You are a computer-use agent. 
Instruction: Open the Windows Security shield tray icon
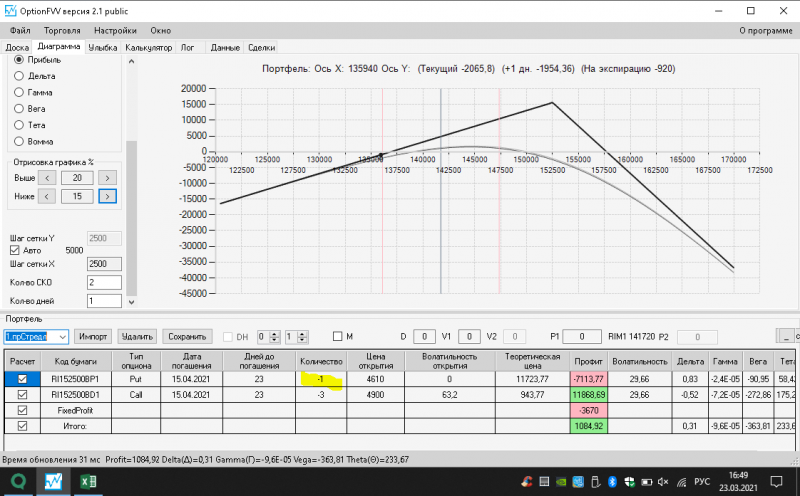(x=629, y=481)
